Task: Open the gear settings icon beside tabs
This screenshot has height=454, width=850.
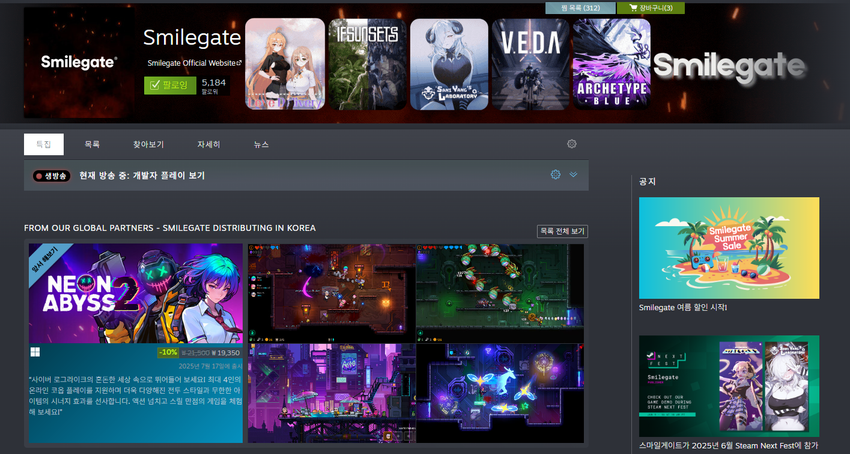Action: click(x=571, y=144)
